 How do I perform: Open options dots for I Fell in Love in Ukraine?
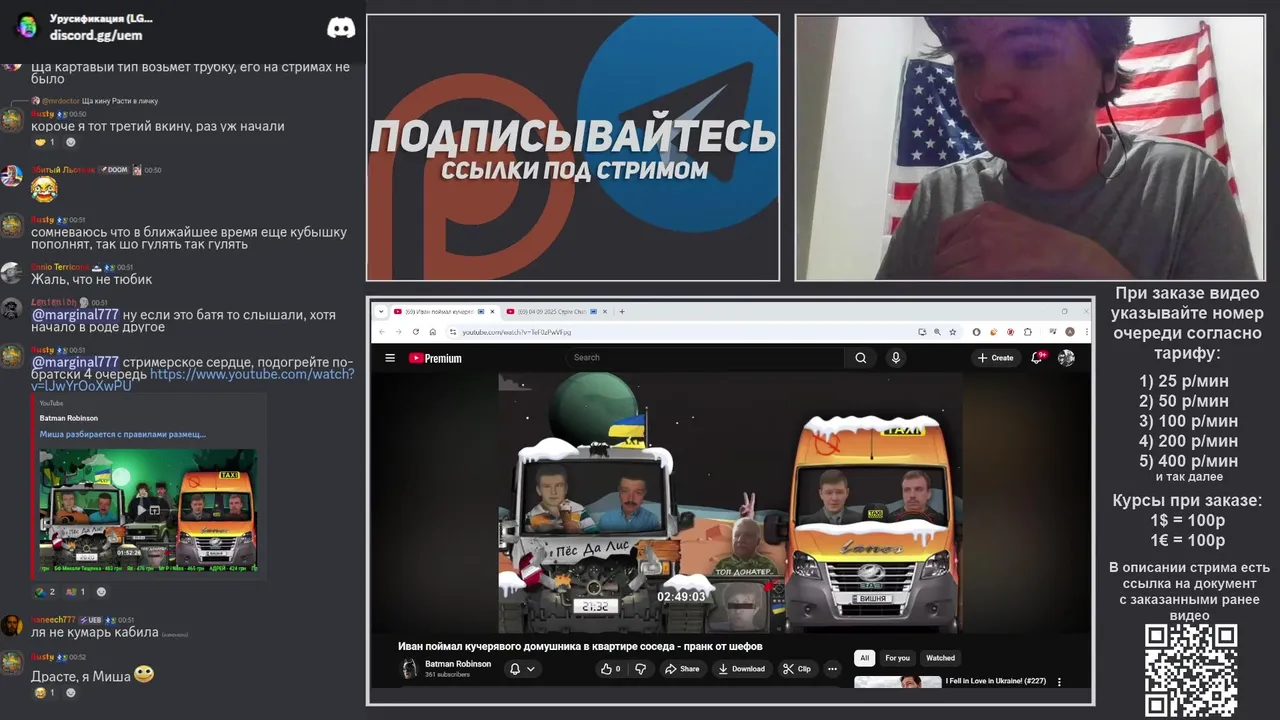pos(1059,682)
